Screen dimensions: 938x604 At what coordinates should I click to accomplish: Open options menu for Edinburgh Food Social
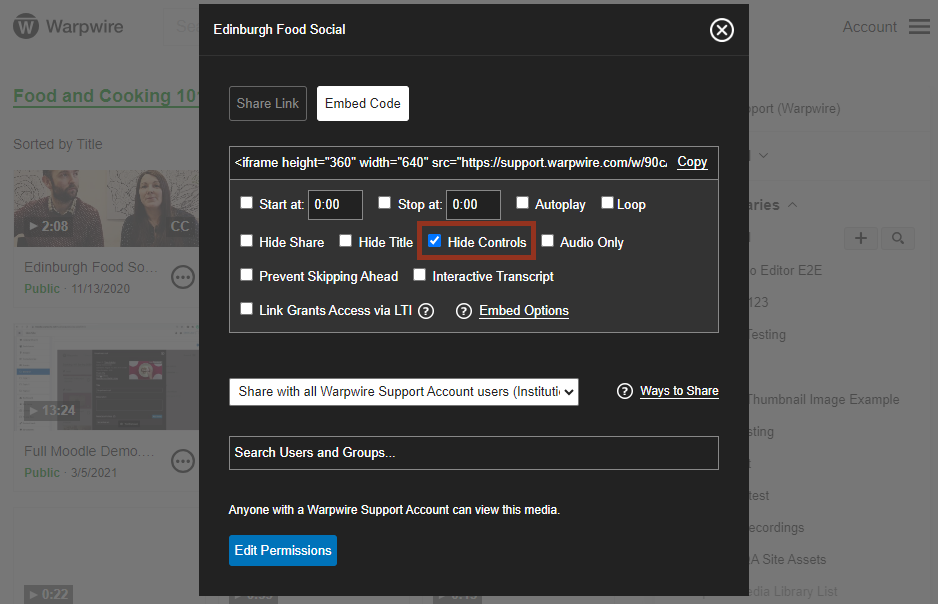click(182, 277)
